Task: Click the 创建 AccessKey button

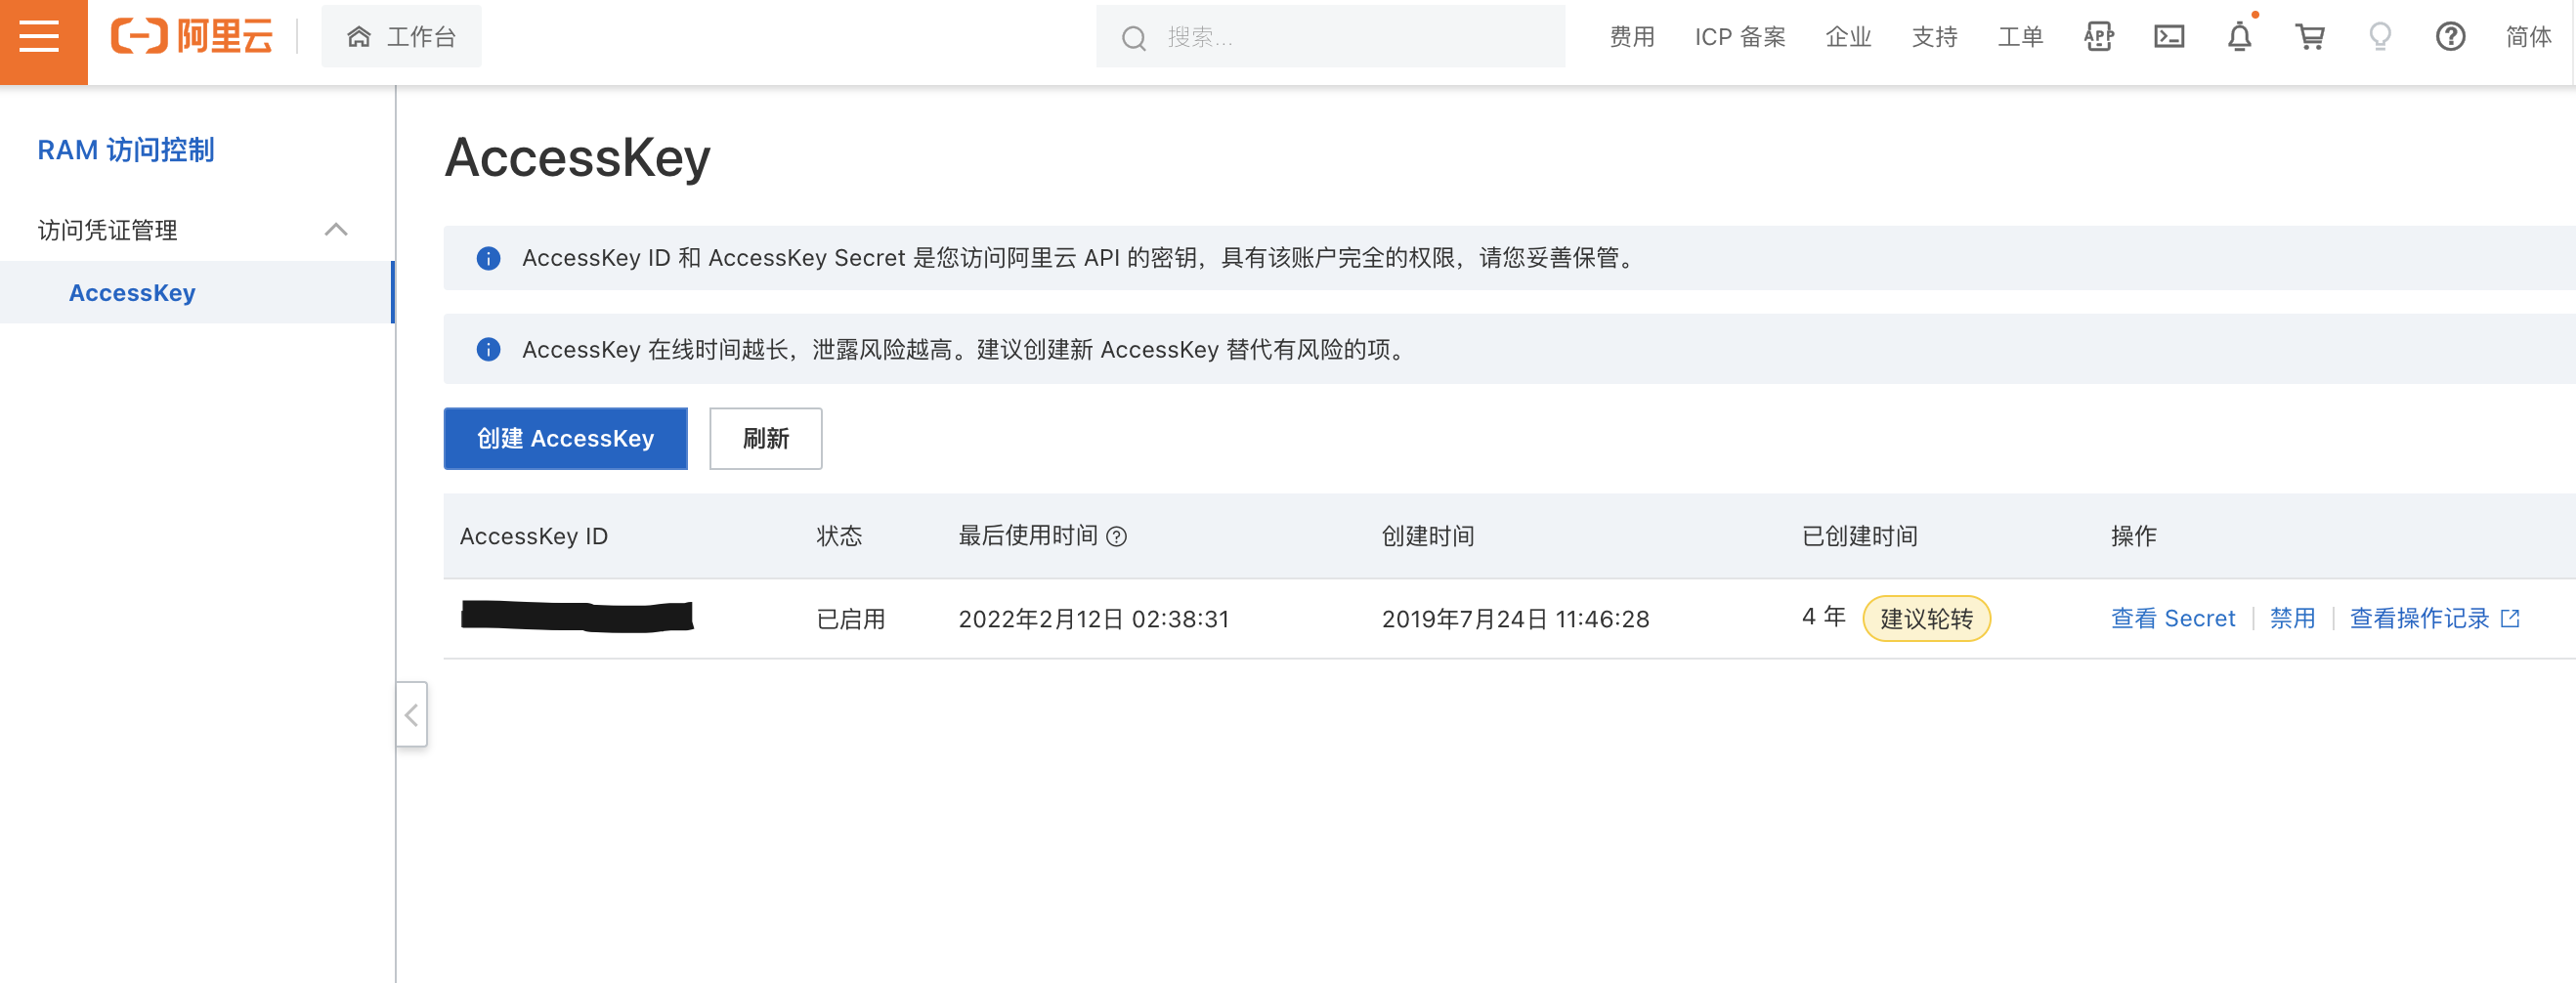Action: [565, 438]
